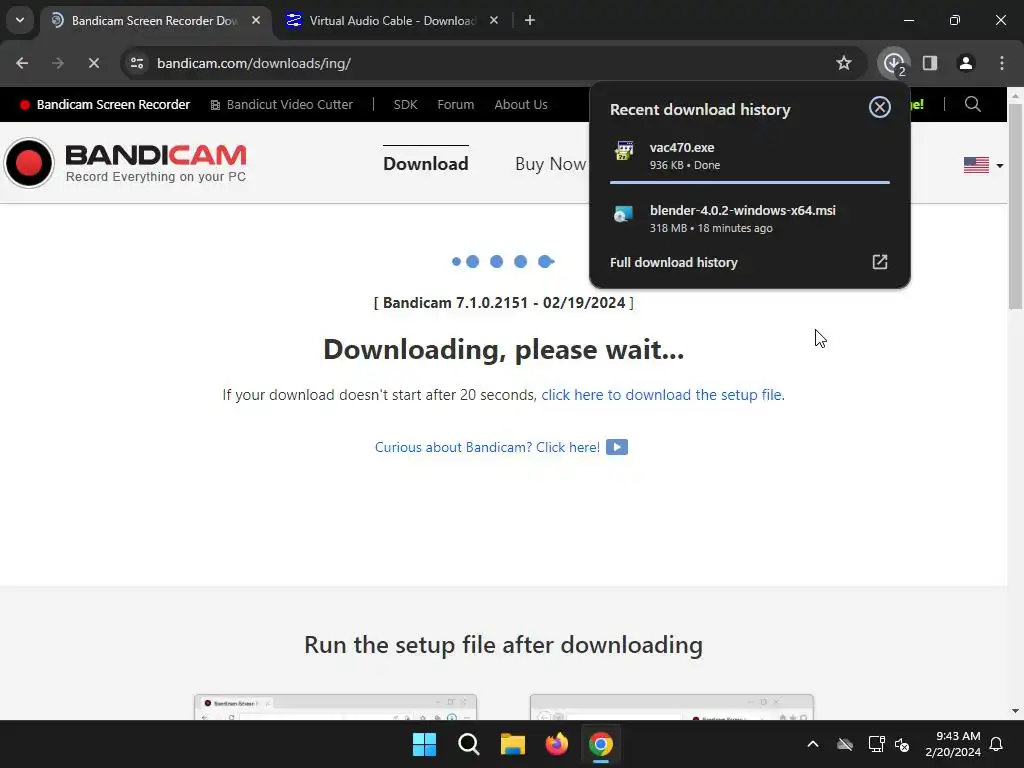Open the notification bell icon
Image resolution: width=1024 pixels, height=768 pixels.
coord(997,744)
